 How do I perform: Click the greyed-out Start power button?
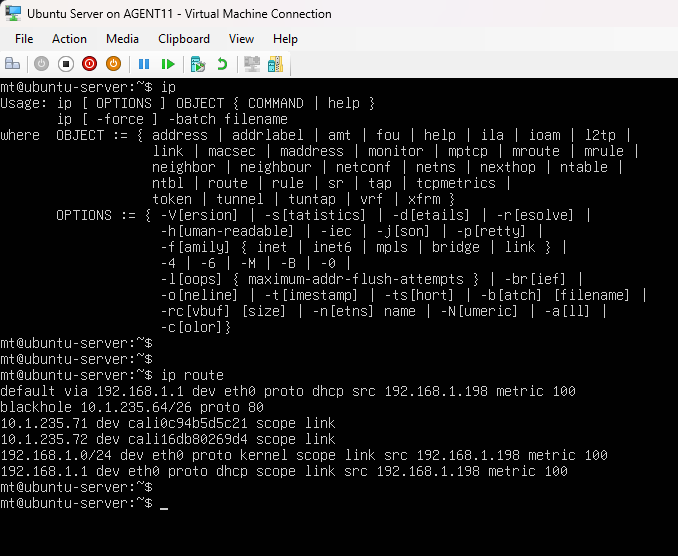coord(42,64)
